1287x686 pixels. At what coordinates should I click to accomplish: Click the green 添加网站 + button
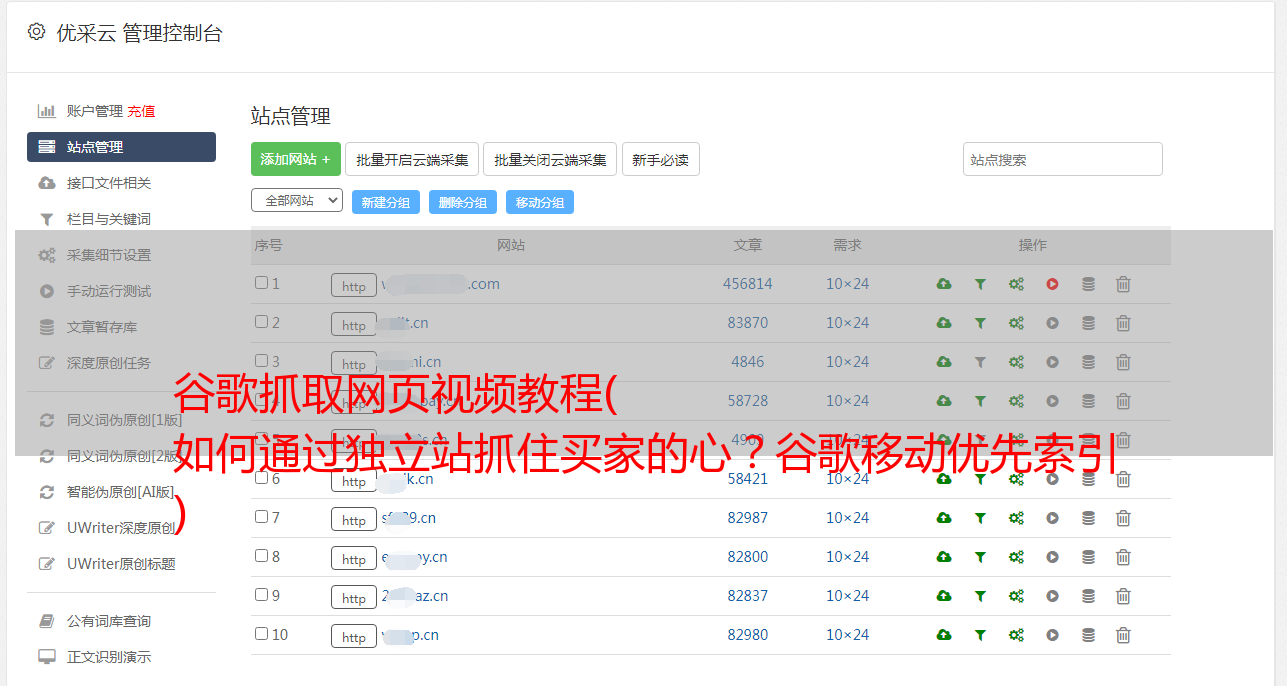click(x=295, y=159)
